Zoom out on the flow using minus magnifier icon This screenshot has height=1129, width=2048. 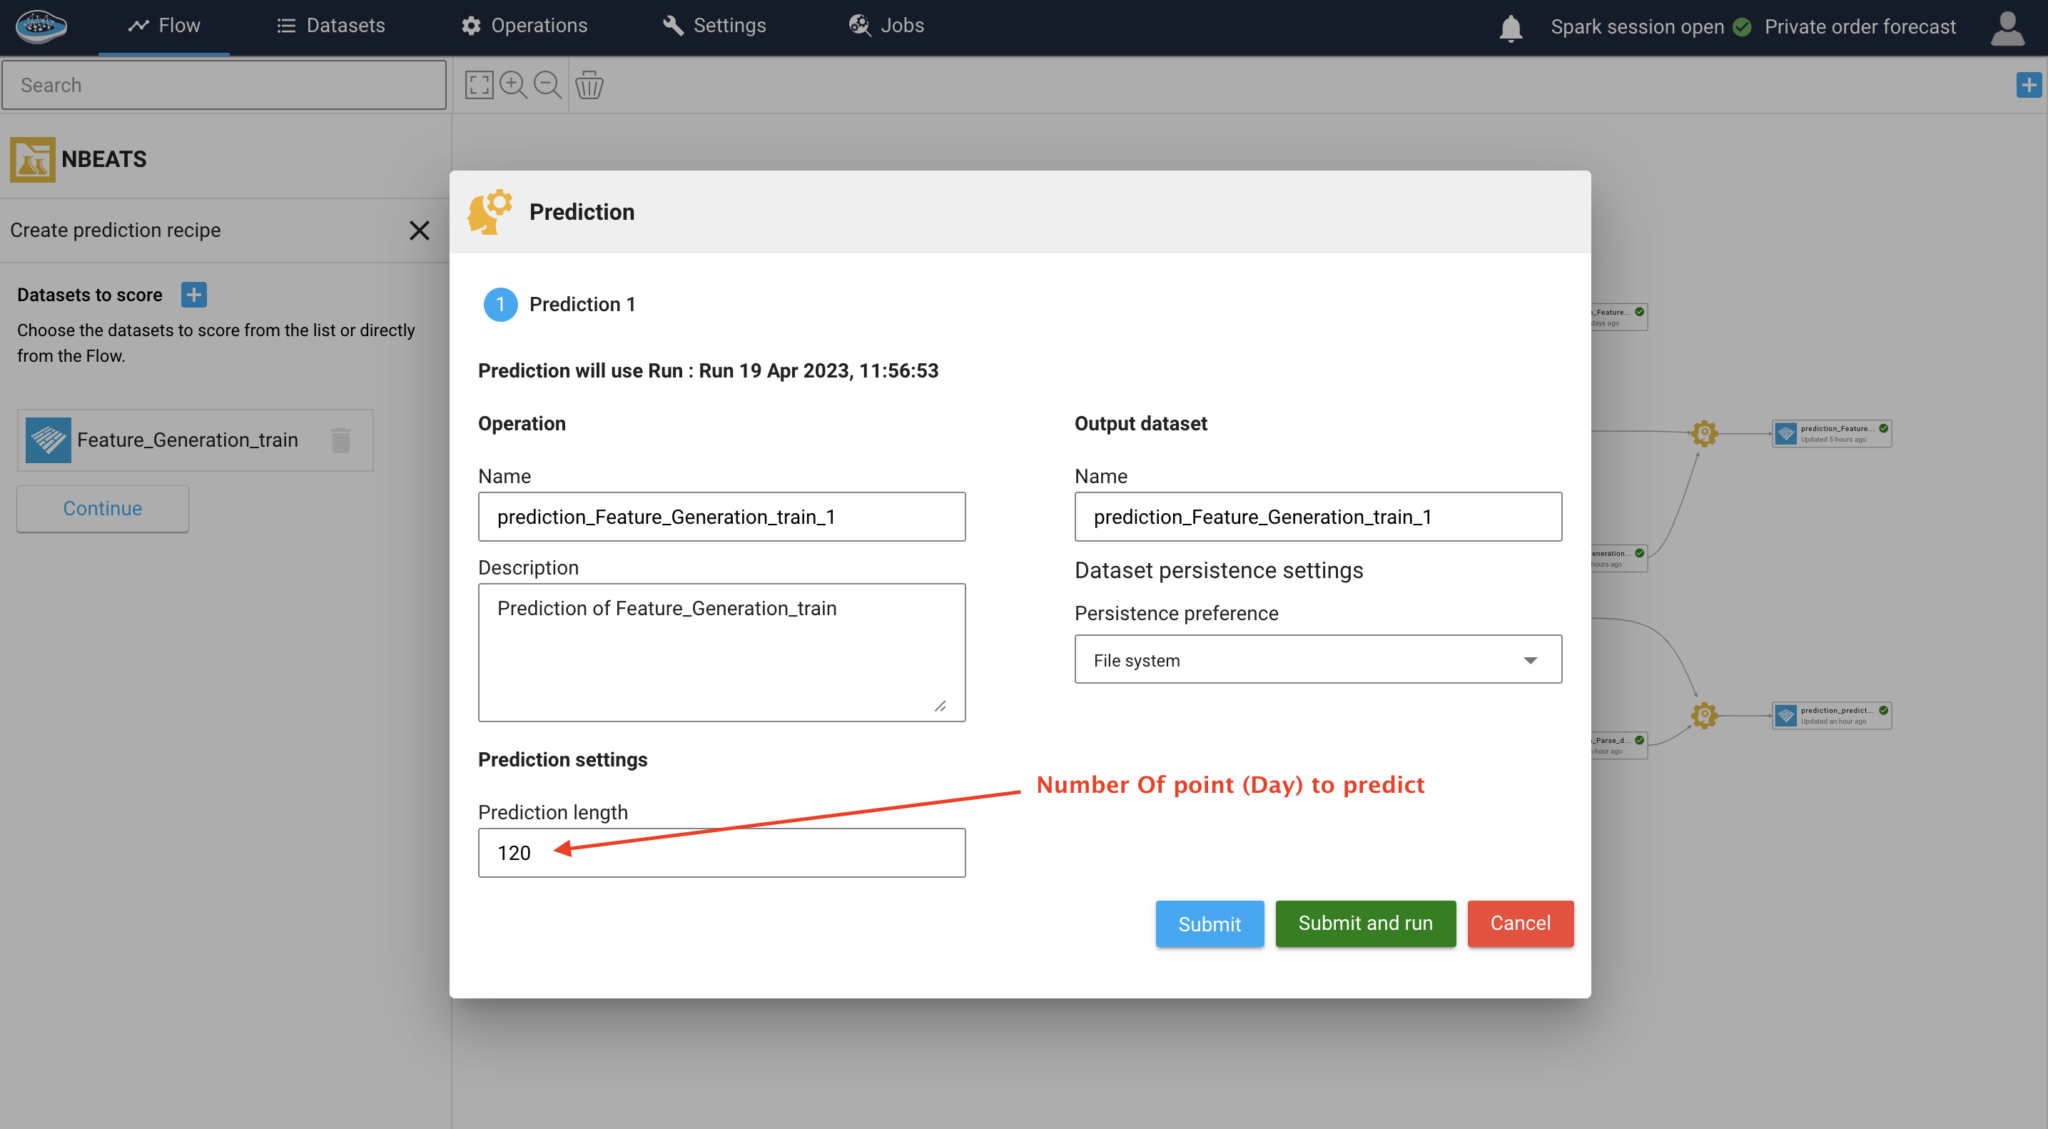(x=547, y=84)
